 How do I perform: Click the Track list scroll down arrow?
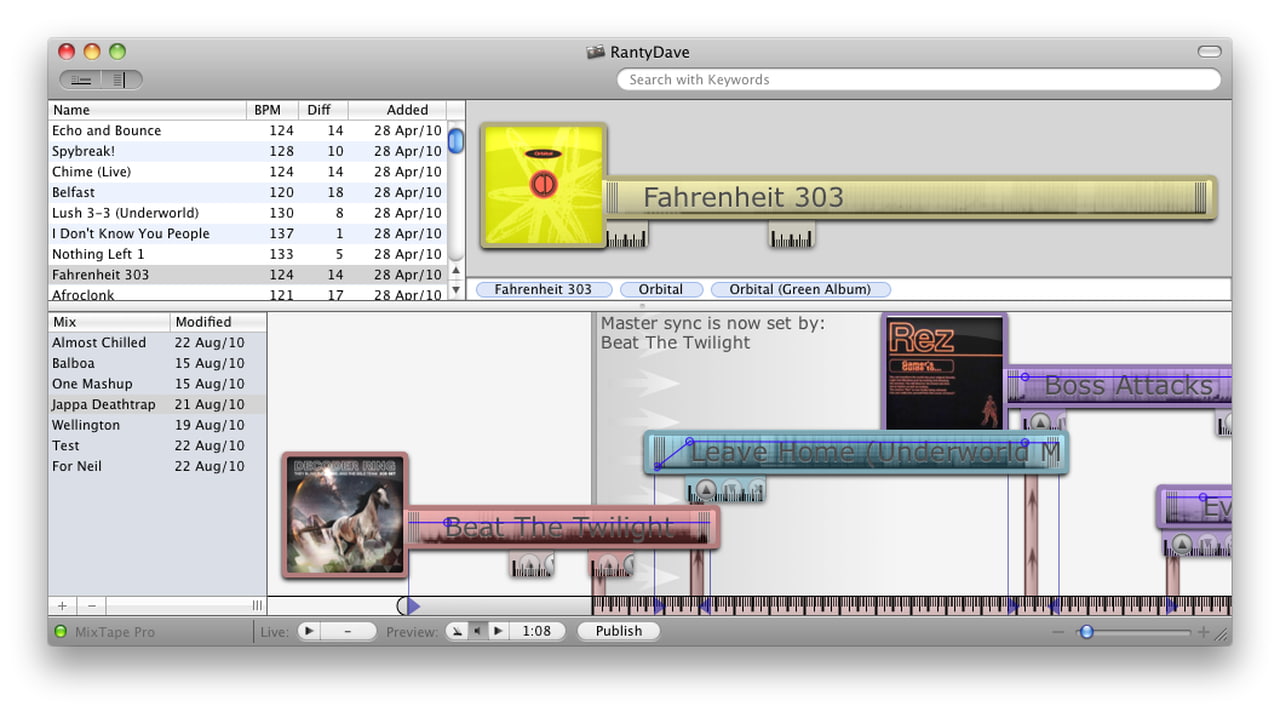[x=456, y=290]
